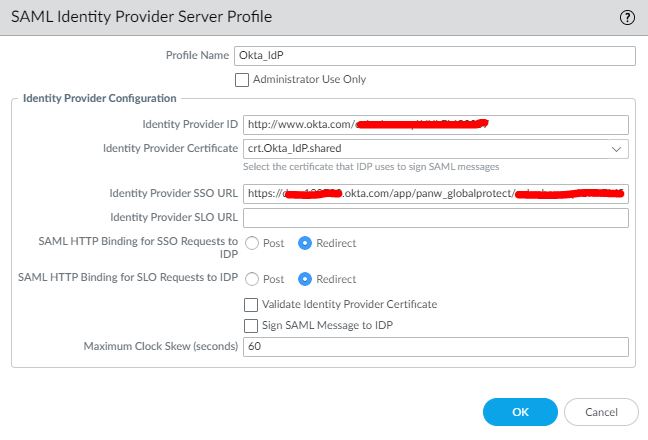Screen dimensions: 648x440
Task: Click the Identity Provider SSO URL field
Action: tap(435, 194)
